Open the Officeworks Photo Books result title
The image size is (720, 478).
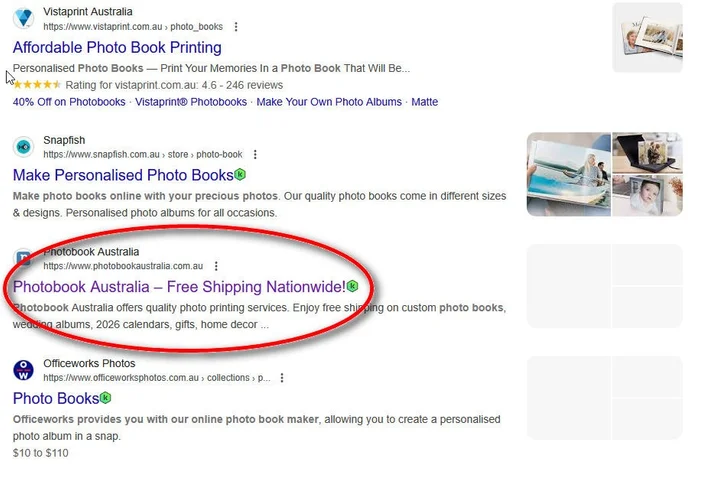coord(55,398)
